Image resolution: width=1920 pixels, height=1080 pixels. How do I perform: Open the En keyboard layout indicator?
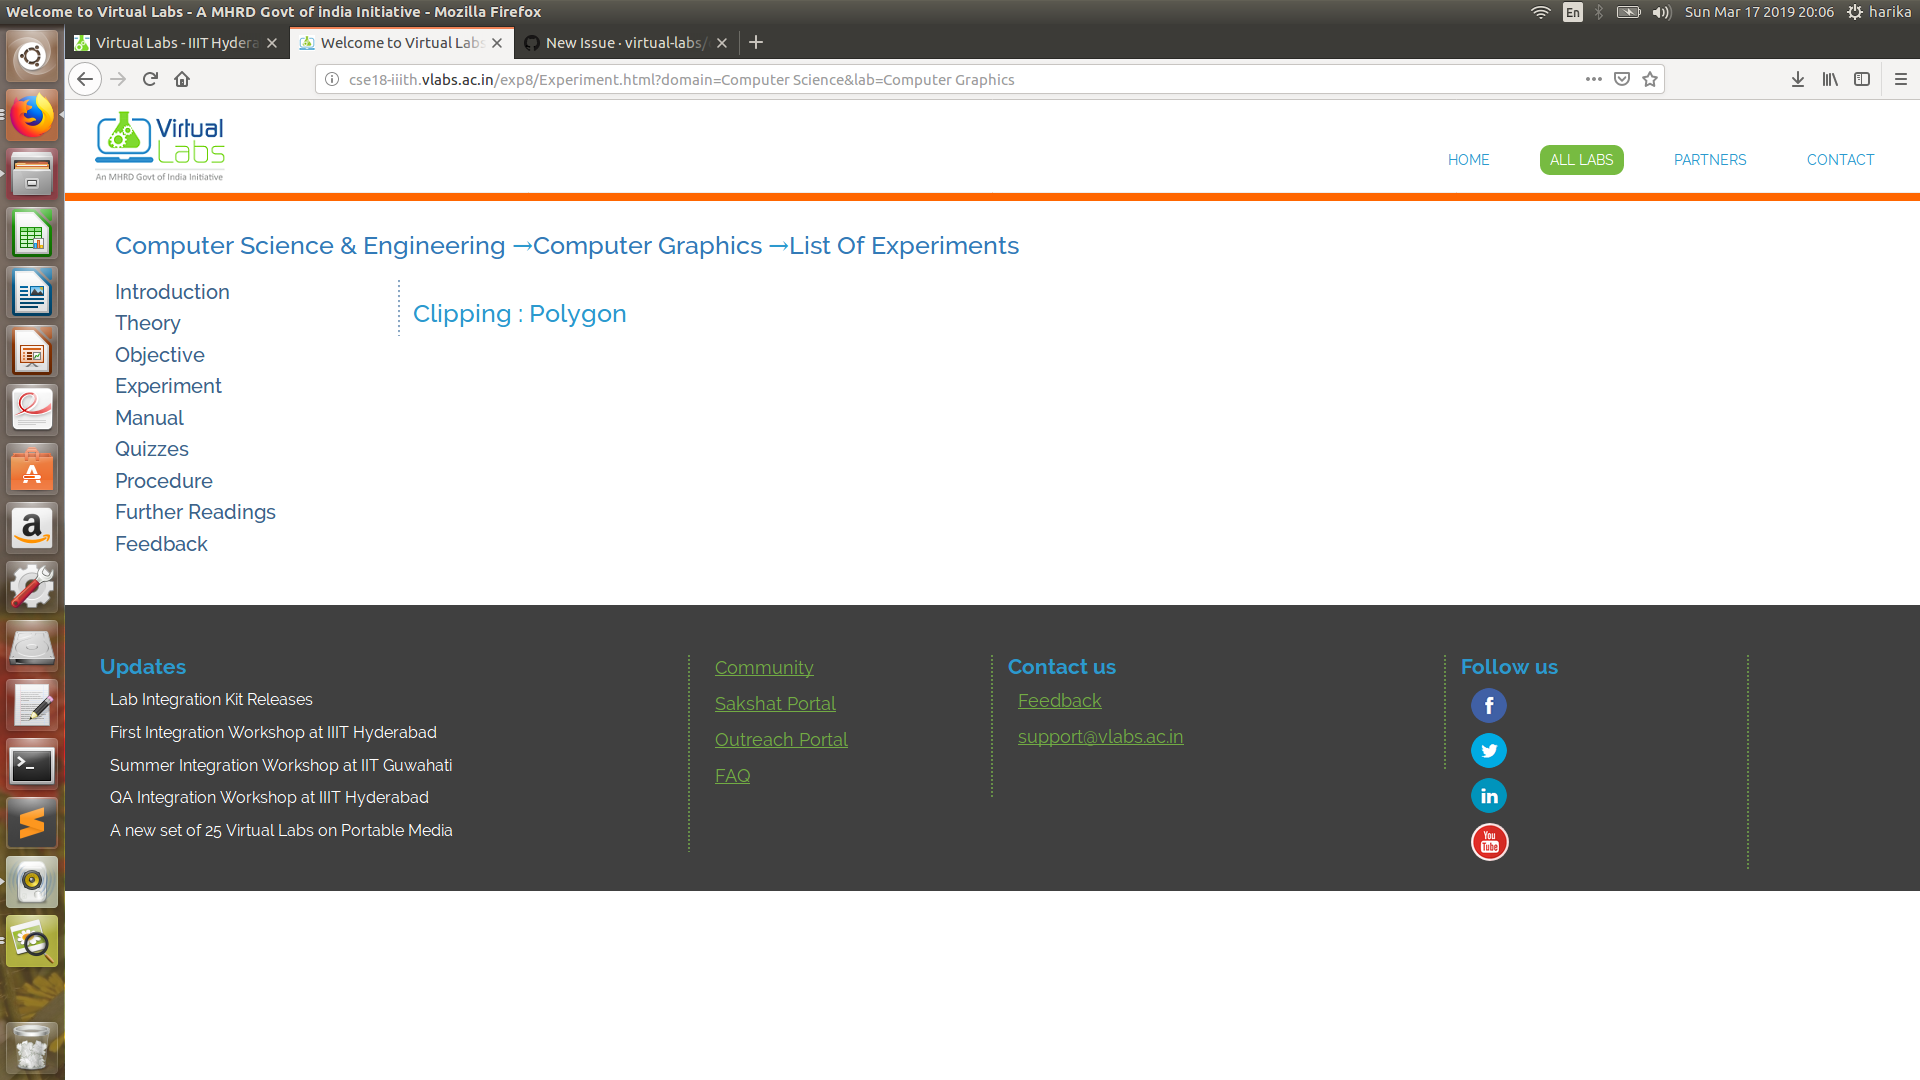pyautogui.click(x=1572, y=12)
